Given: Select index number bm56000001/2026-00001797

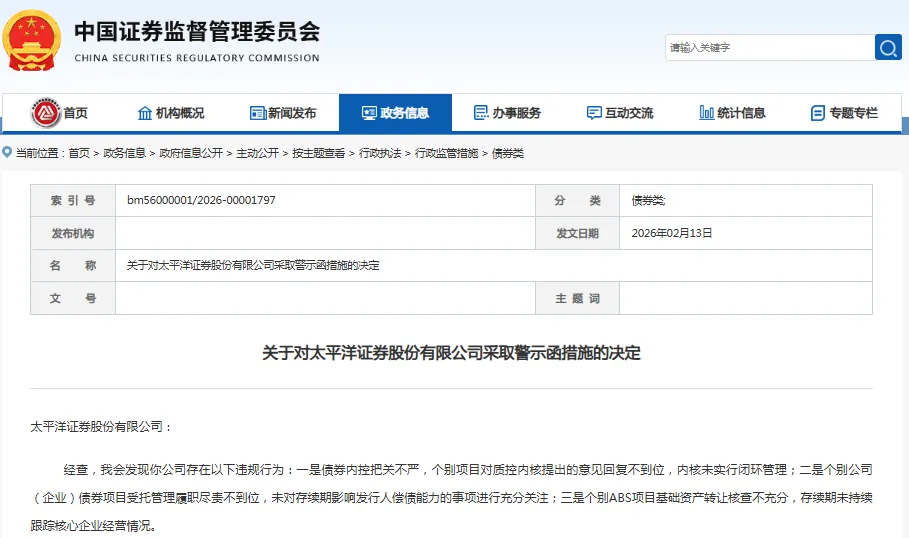Looking at the screenshot, I should (x=201, y=200).
